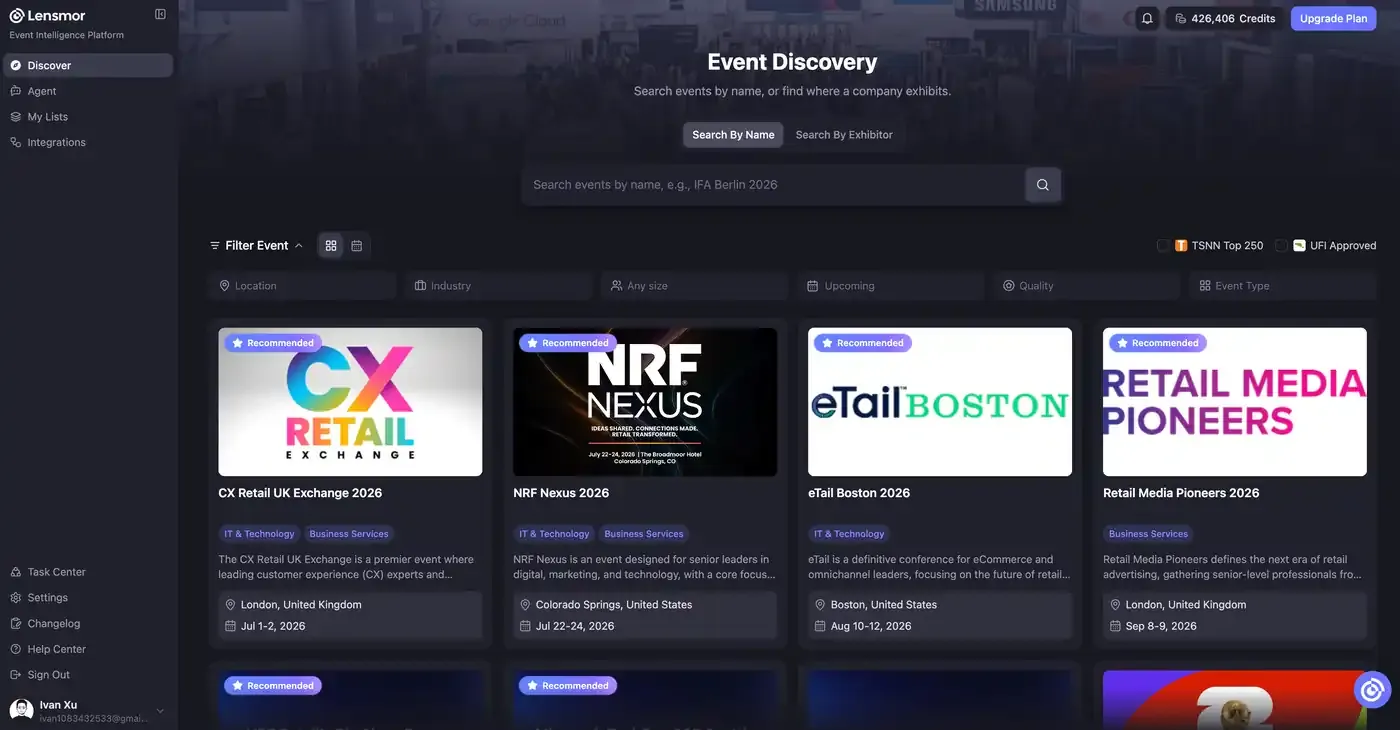
Task: Enable the TSNN Top 250 checkbox
Action: coord(1163,245)
